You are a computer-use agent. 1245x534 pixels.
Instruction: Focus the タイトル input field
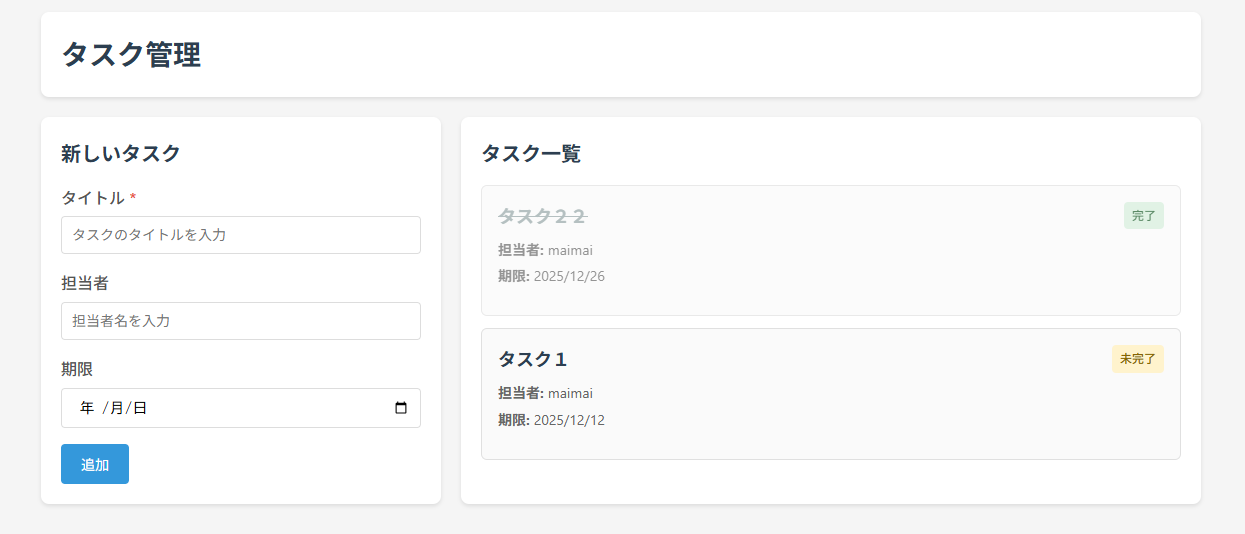tap(240, 235)
